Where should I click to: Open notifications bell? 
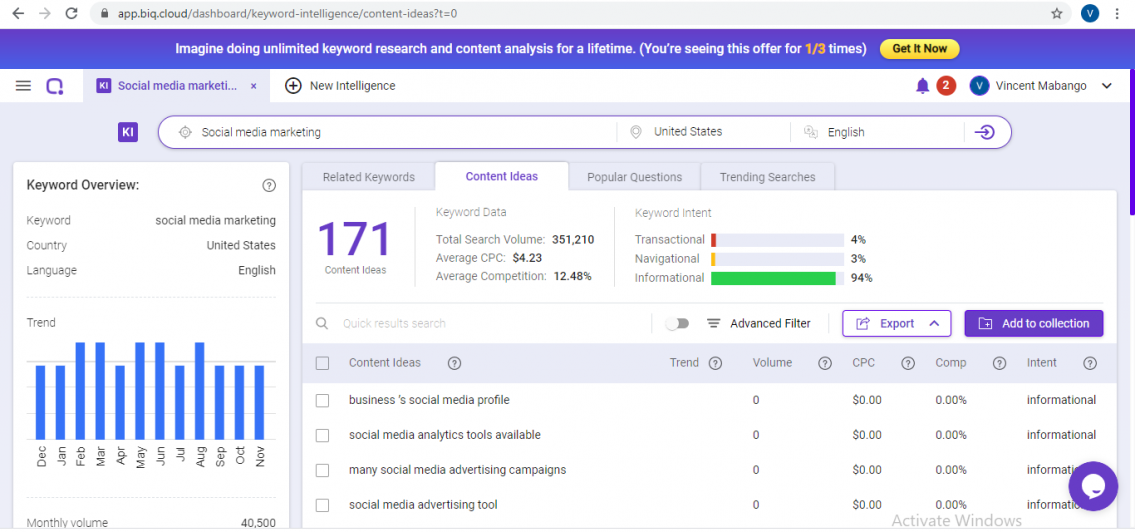tap(922, 85)
